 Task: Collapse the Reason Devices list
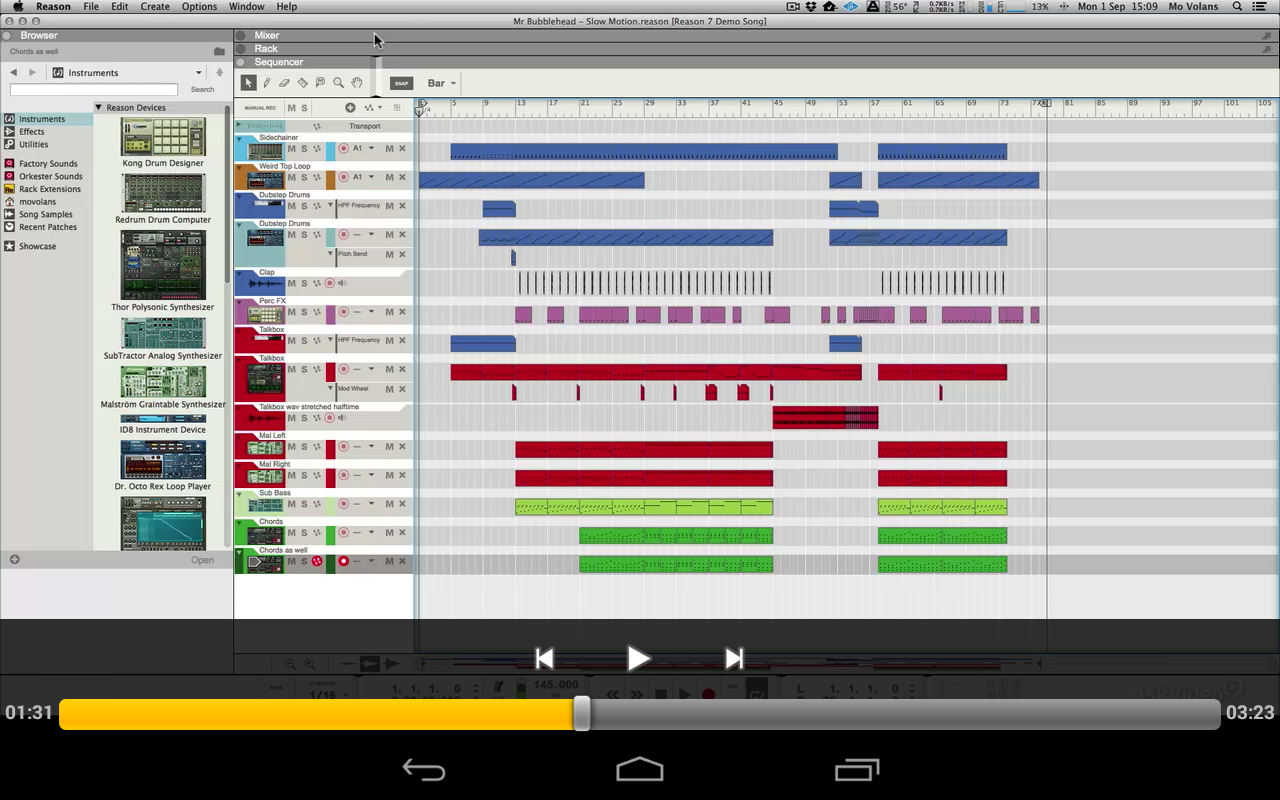99,107
